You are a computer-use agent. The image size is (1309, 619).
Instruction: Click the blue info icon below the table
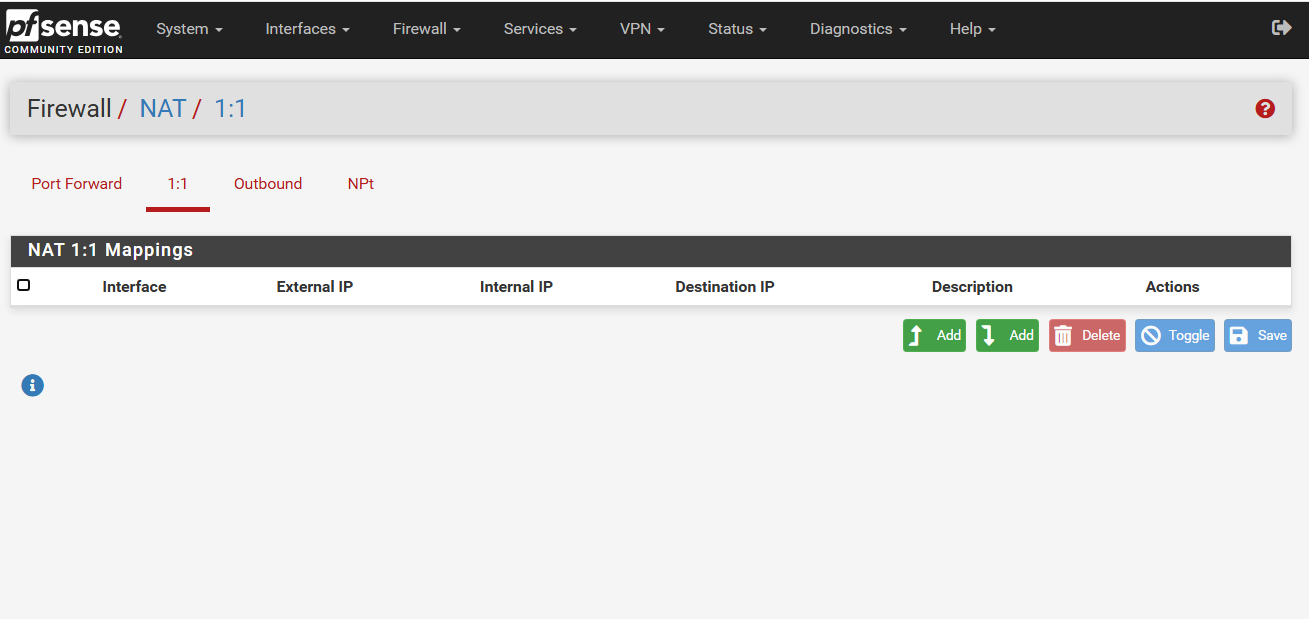coord(32,385)
